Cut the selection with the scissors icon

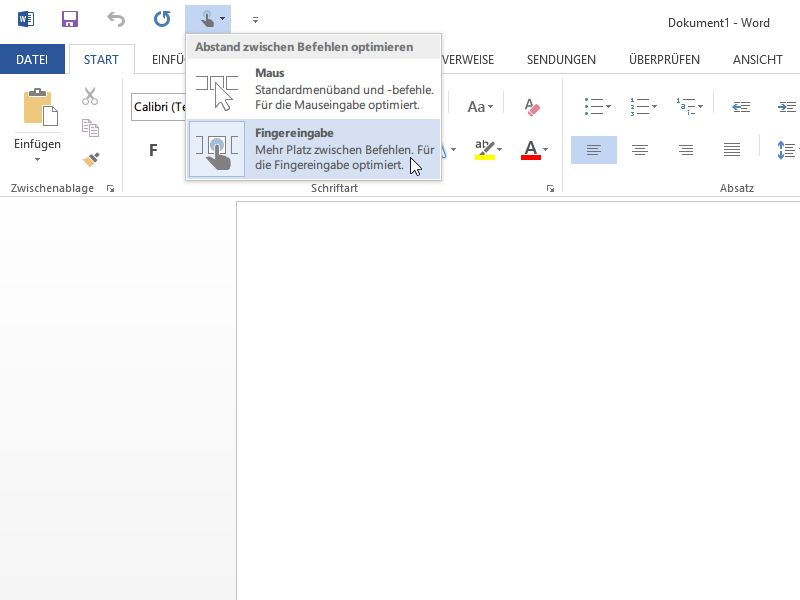tap(90, 96)
